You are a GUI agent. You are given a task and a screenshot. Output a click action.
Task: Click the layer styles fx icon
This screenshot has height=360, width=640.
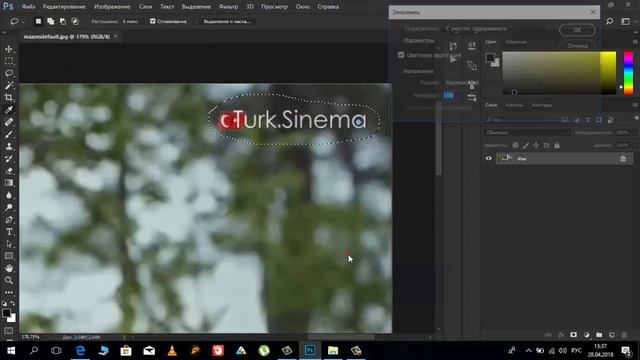coord(561,335)
